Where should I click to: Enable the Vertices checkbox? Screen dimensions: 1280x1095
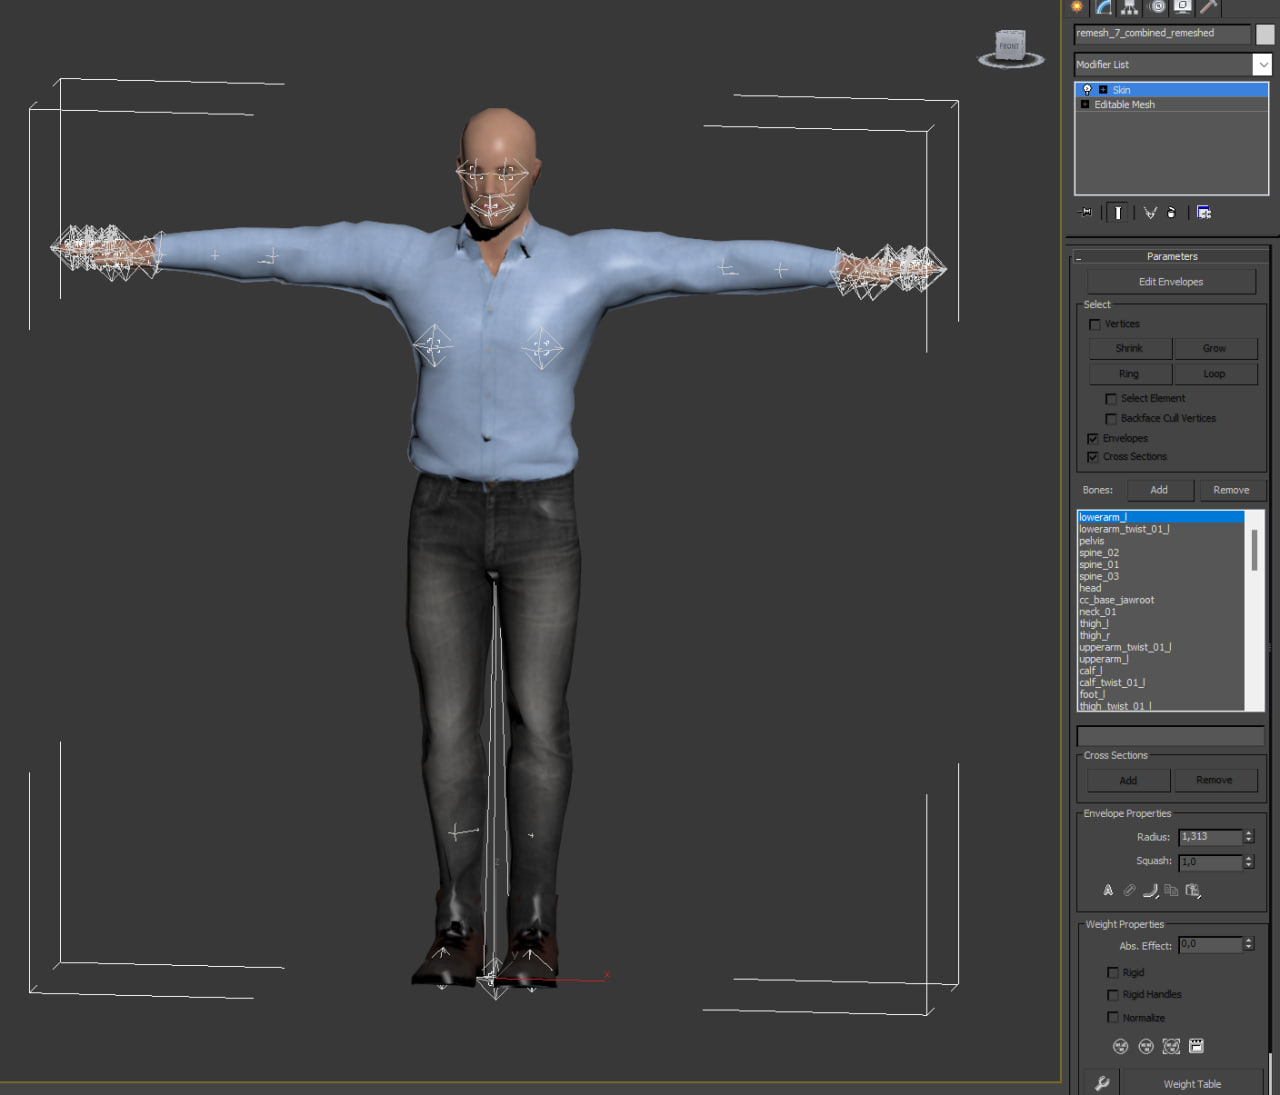1094,325
